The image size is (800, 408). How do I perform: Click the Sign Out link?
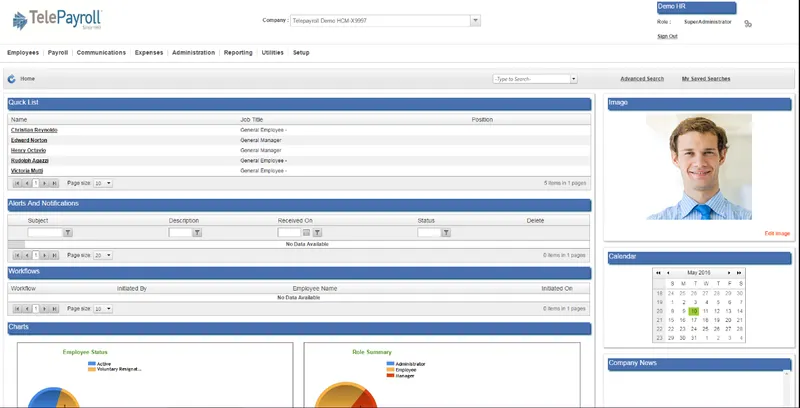point(667,36)
